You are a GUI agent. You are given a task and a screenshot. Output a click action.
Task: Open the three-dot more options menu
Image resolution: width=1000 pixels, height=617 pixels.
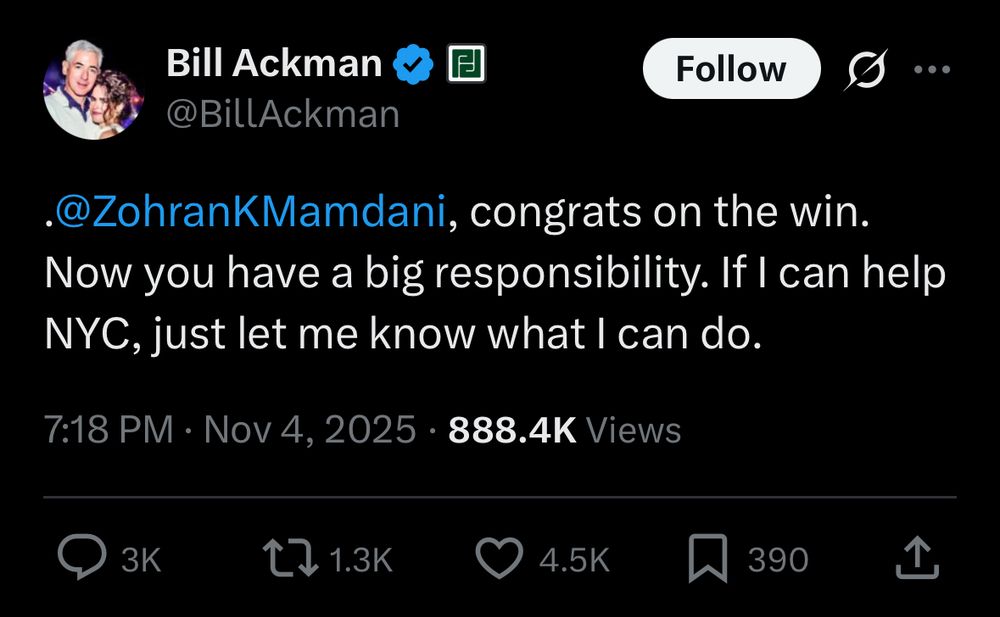pyautogui.click(x=931, y=70)
